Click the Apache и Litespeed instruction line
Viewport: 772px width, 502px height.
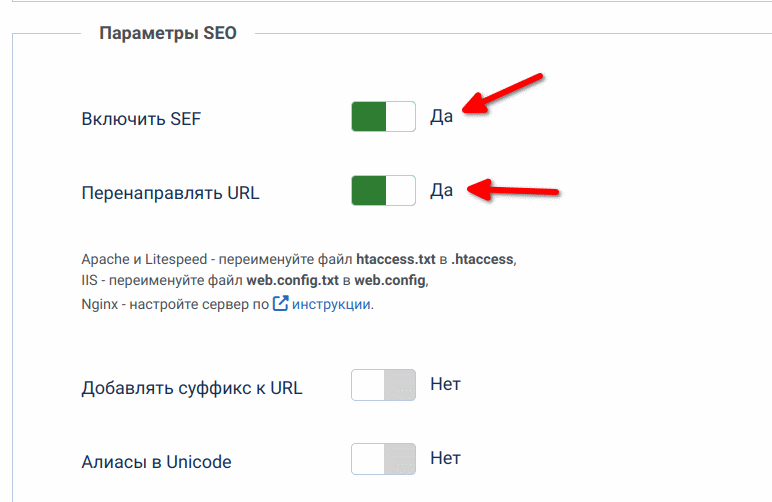click(x=299, y=259)
